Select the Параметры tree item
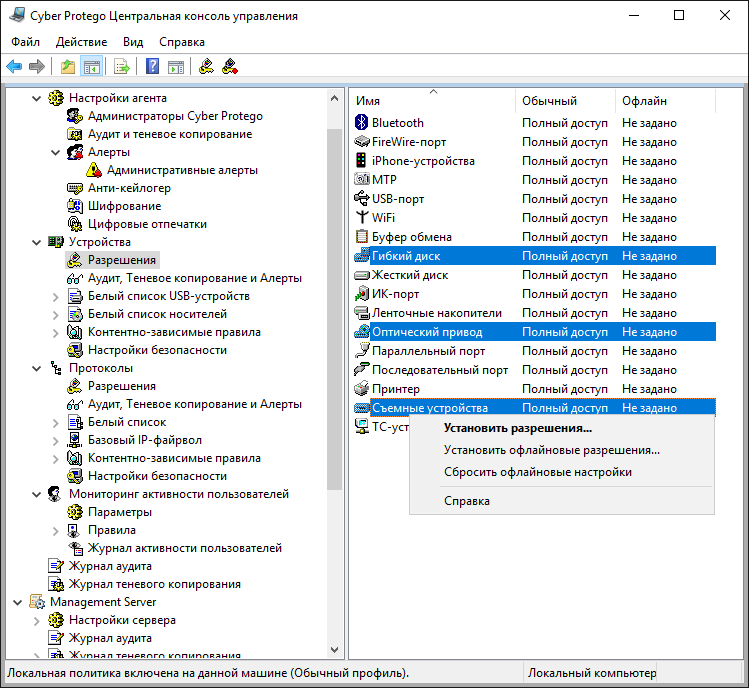This screenshot has height=688, width=749. (x=119, y=512)
